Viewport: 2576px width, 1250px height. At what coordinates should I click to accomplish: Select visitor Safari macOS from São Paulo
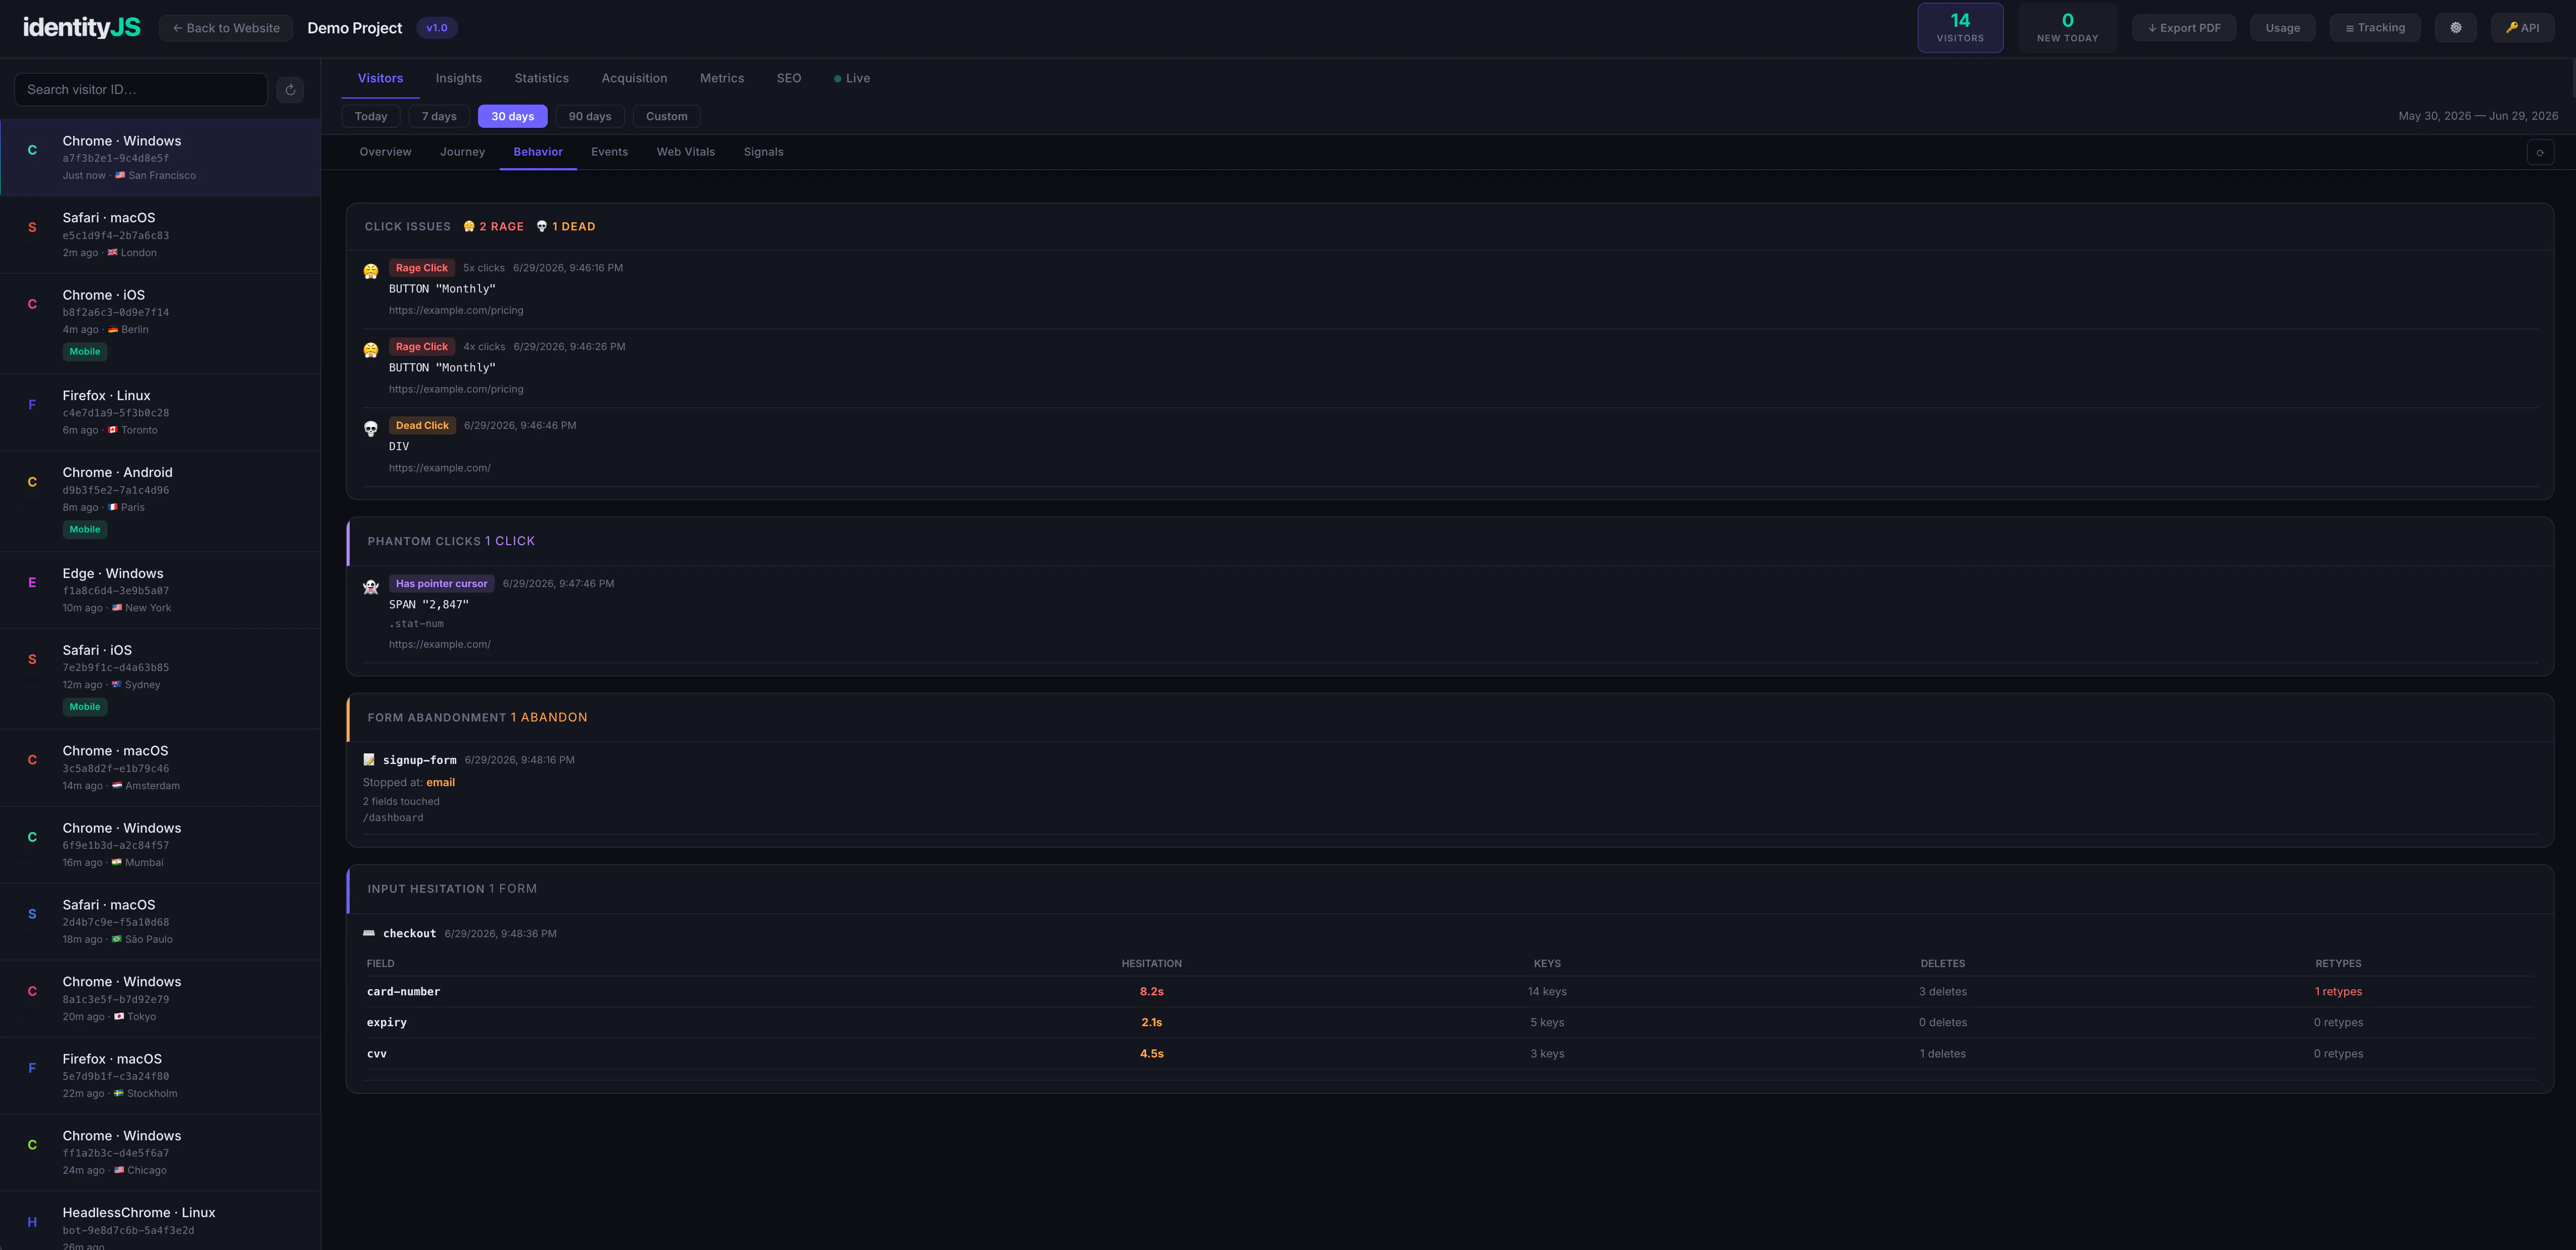[x=160, y=922]
